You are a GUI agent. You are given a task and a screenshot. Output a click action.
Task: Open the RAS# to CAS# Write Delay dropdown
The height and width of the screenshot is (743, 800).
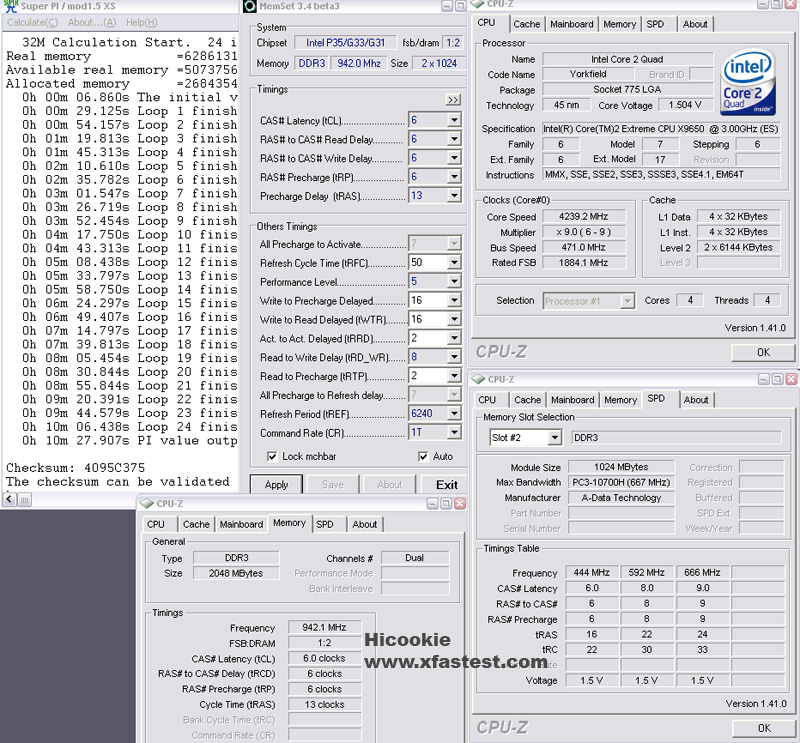tap(454, 158)
